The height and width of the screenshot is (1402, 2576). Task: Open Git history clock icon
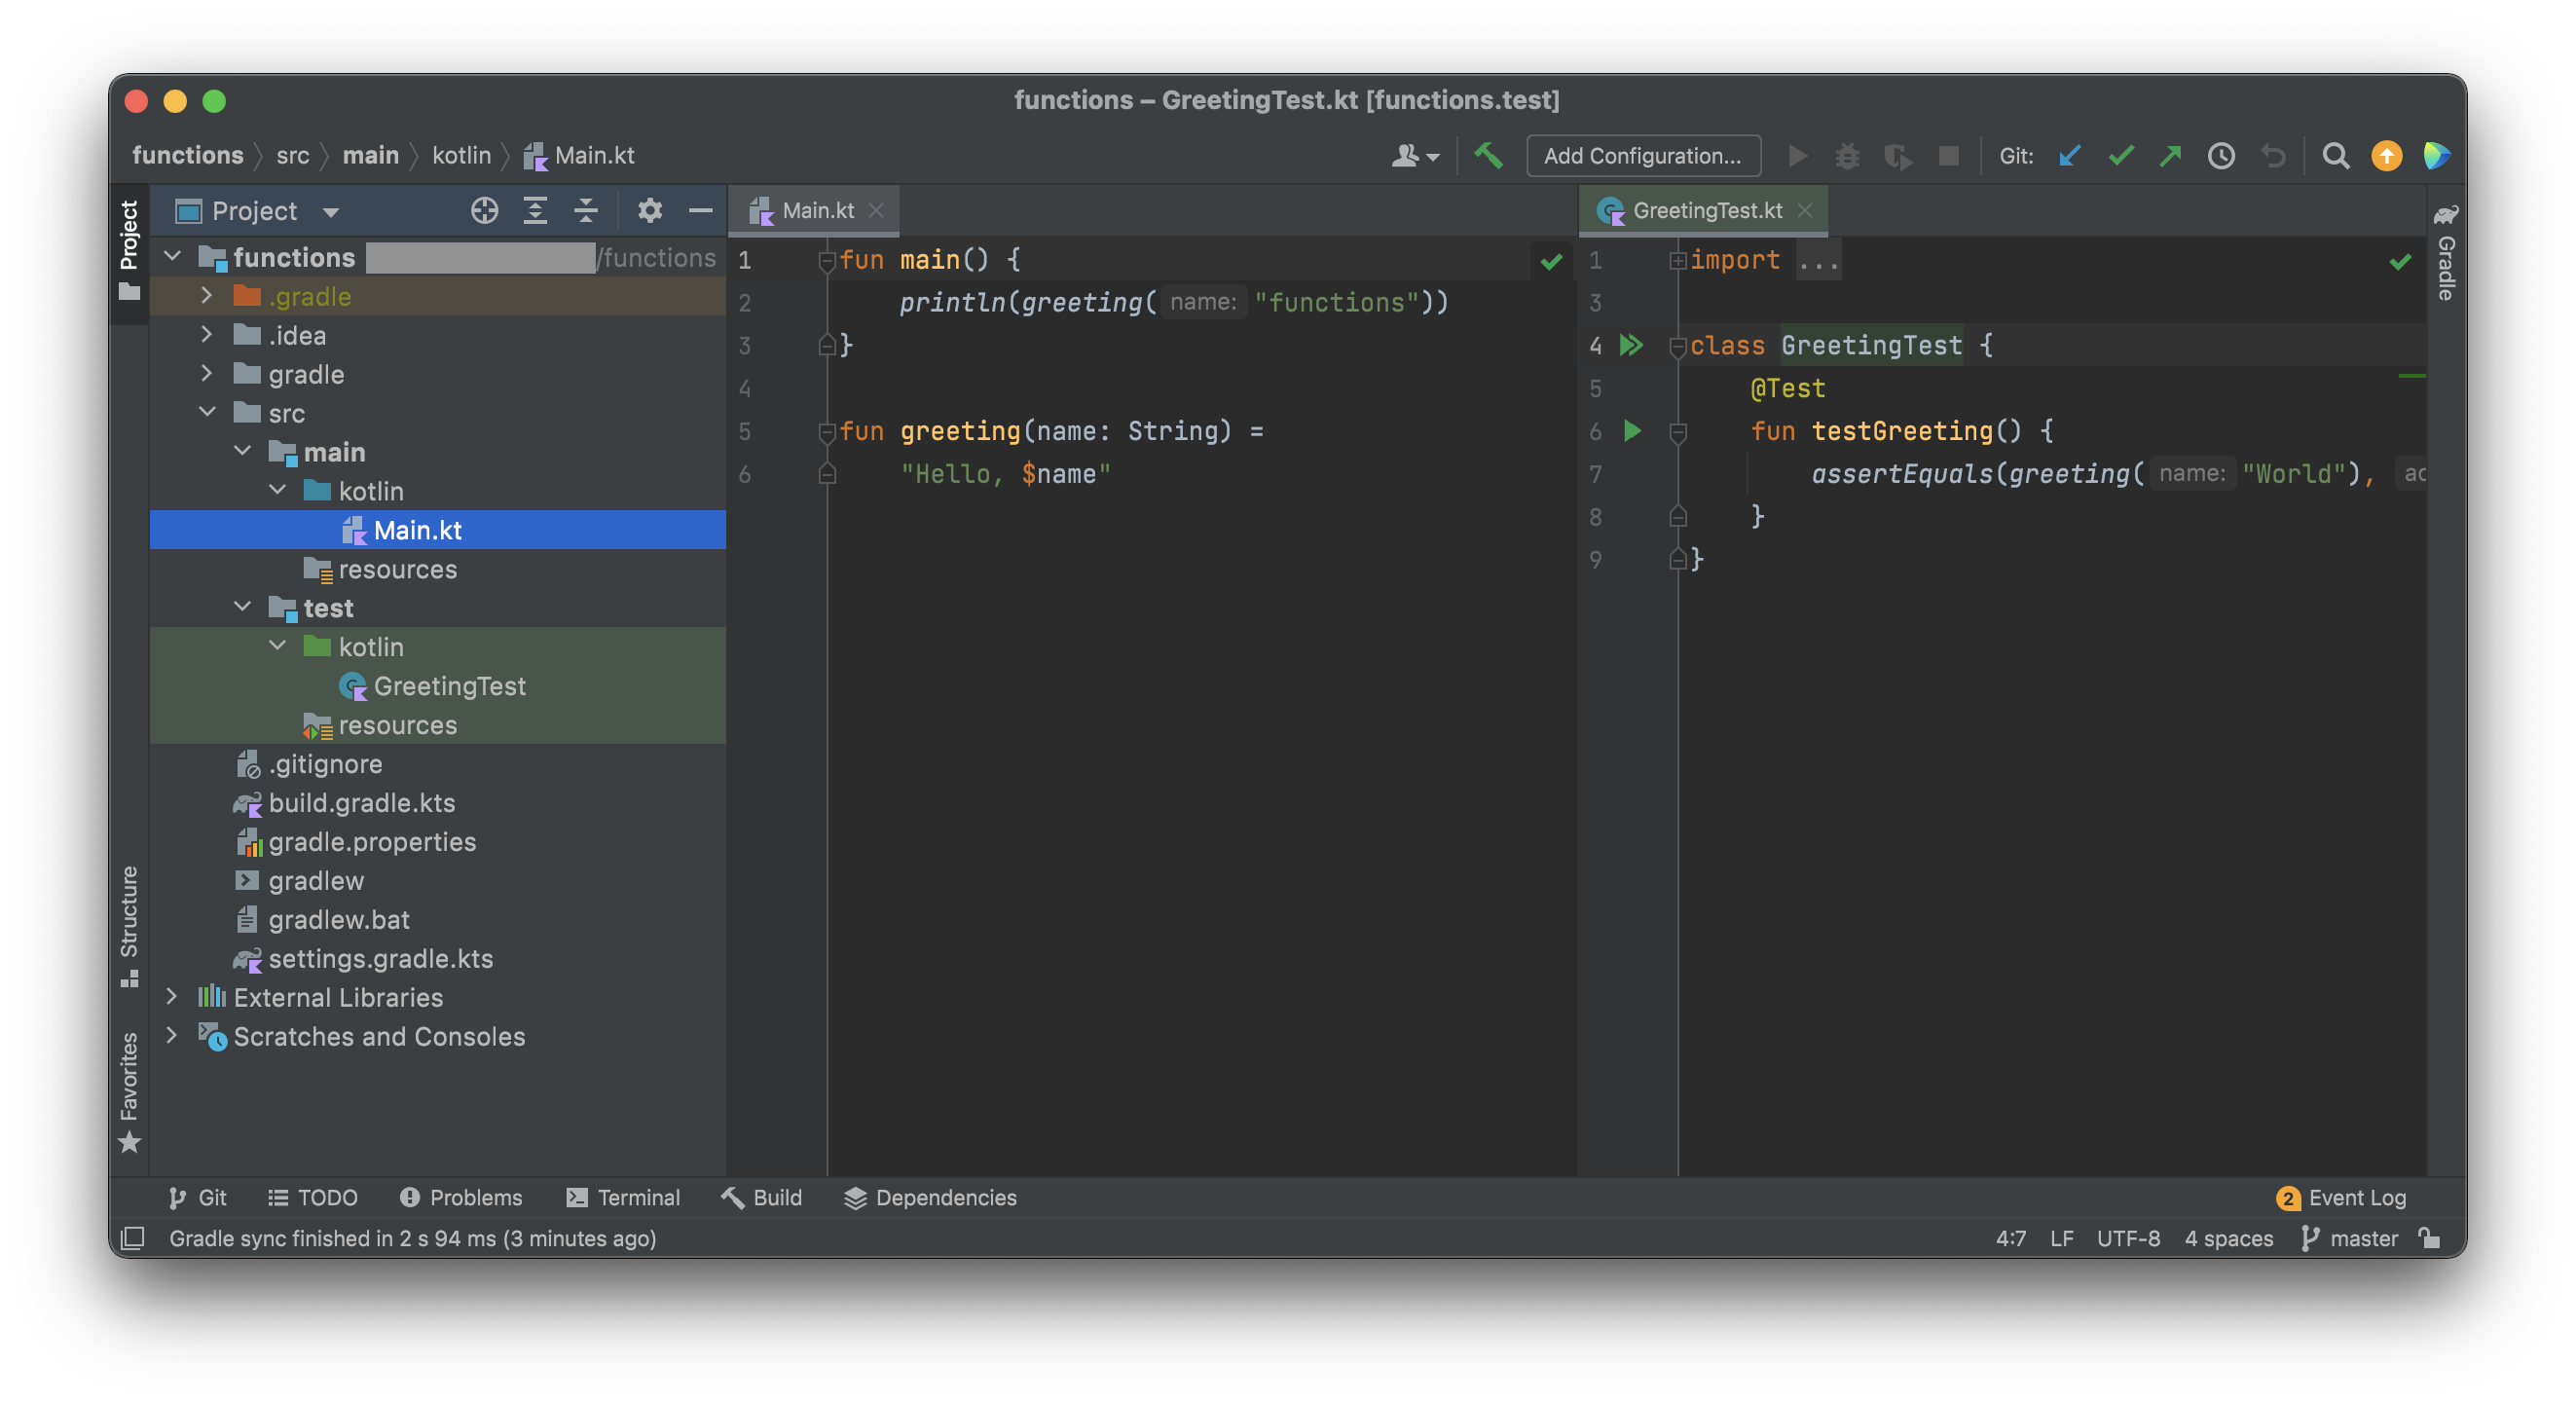click(x=2221, y=156)
